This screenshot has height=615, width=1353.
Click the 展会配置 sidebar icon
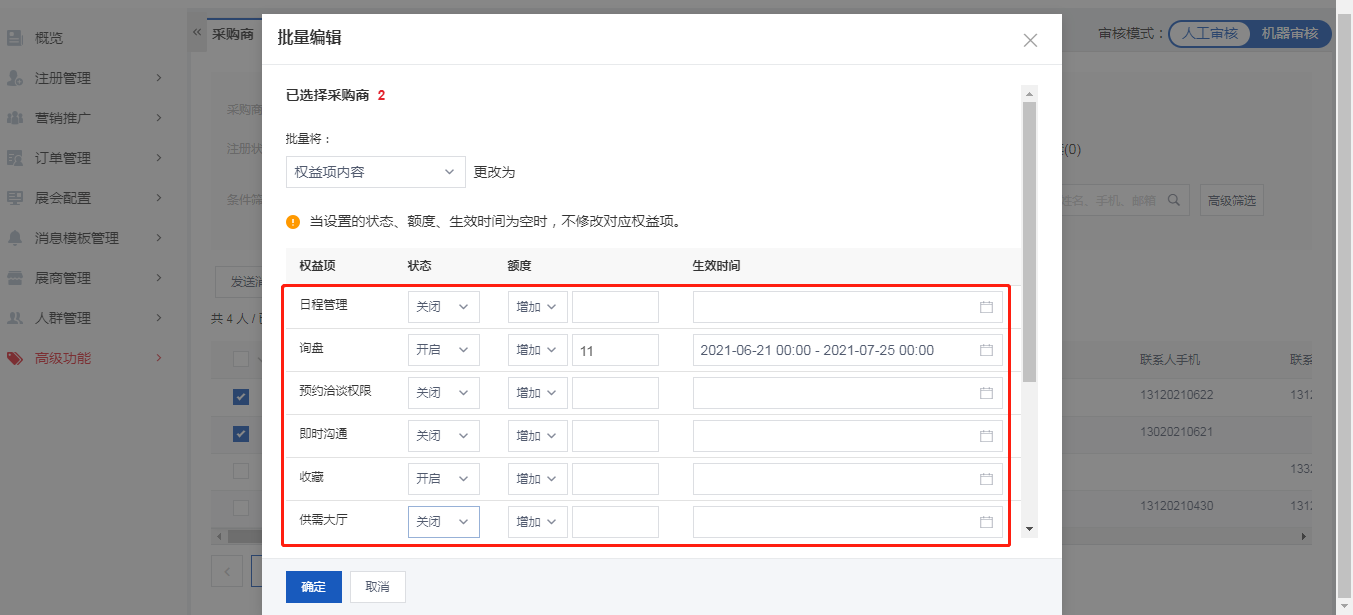15,198
